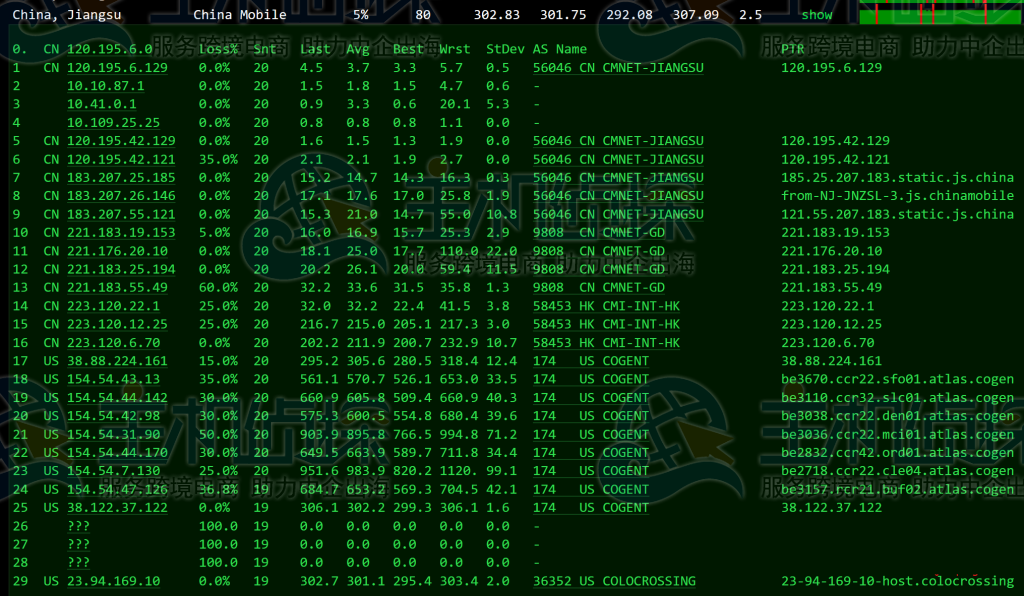Click the Loss% column header
This screenshot has width=1024, height=596.
tap(218, 49)
